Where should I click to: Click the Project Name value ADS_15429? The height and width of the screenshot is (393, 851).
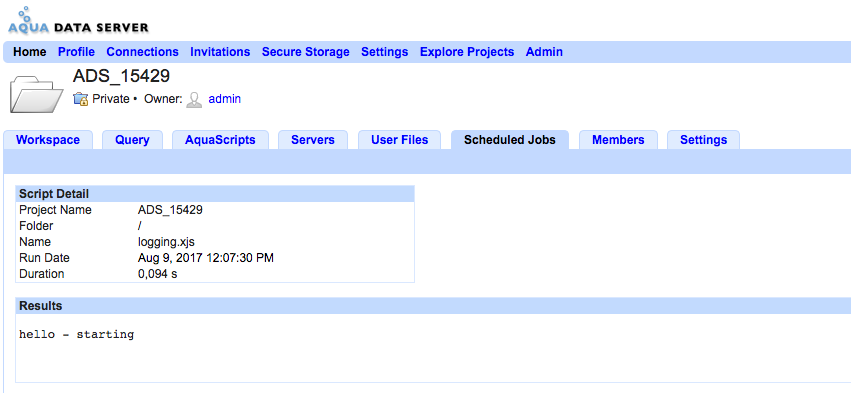(170, 210)
